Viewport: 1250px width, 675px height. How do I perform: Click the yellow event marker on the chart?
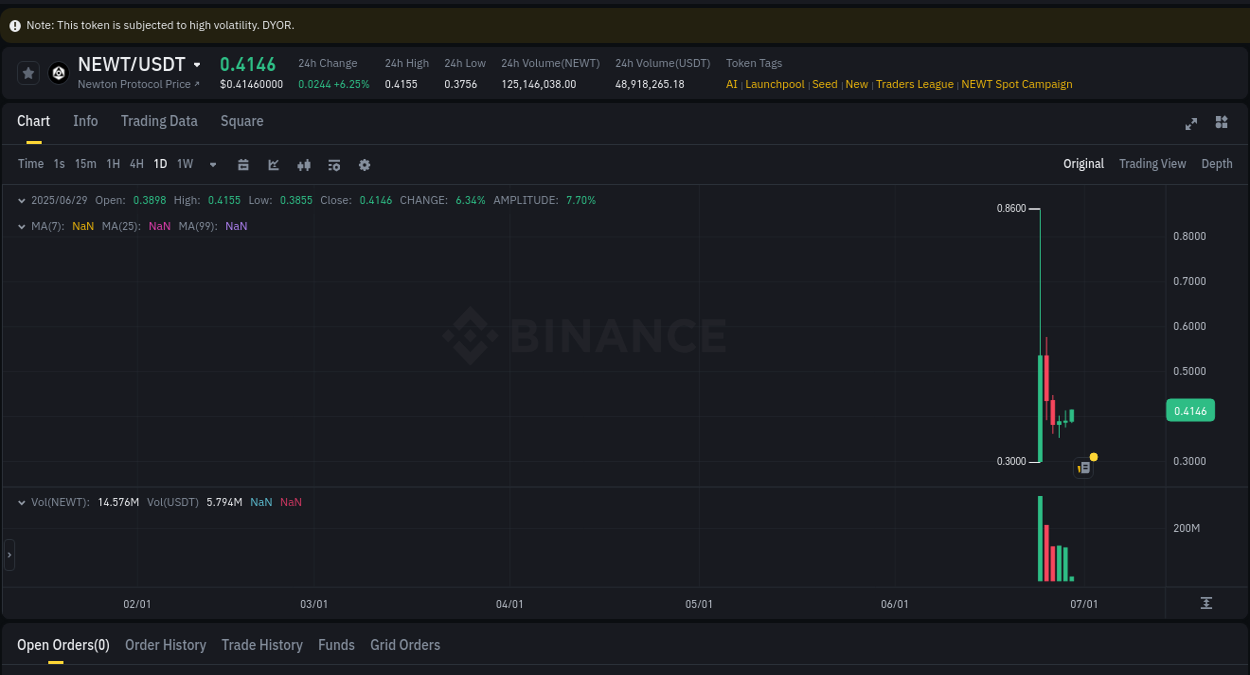coord(1093,456)
